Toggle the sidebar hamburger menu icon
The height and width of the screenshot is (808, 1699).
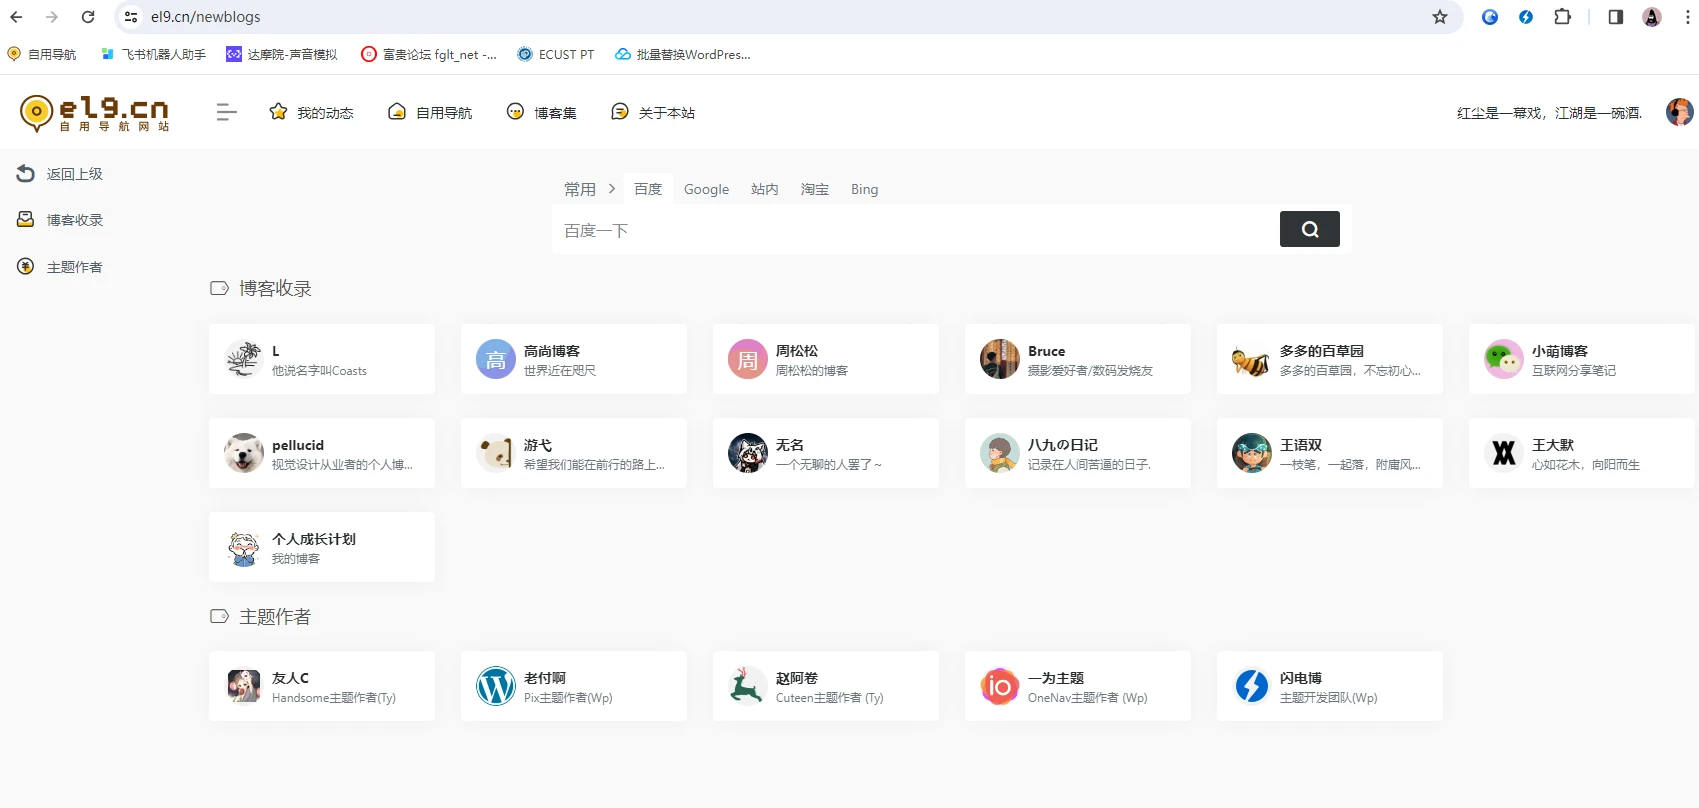tap(227, 112)
